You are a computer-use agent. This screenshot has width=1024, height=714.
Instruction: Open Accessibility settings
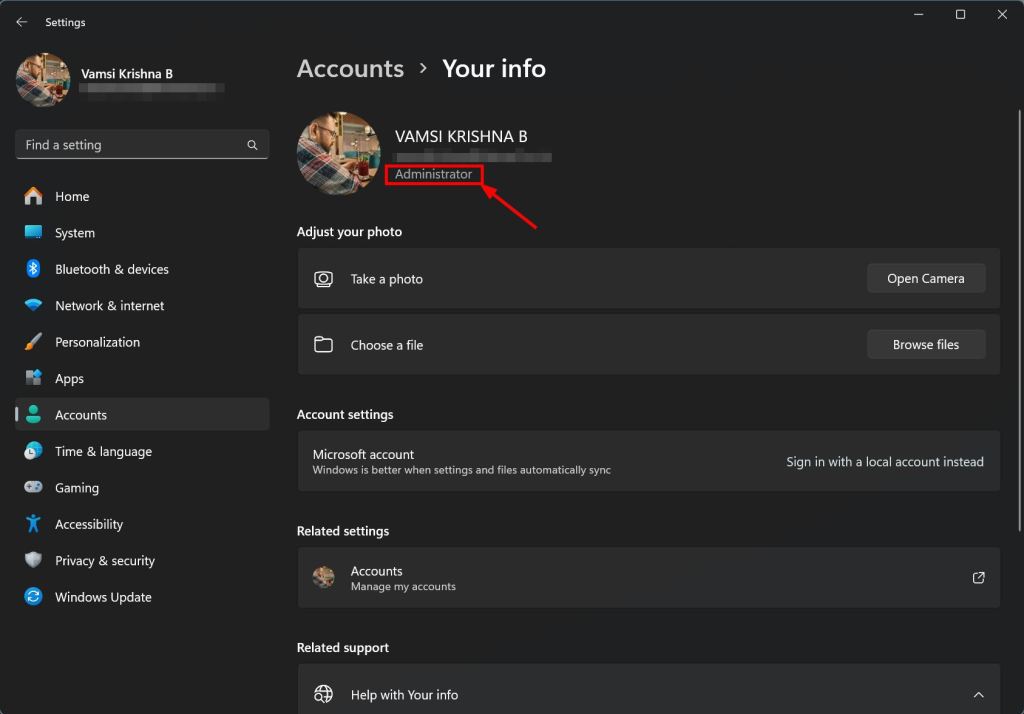click(x=142, y=524)
